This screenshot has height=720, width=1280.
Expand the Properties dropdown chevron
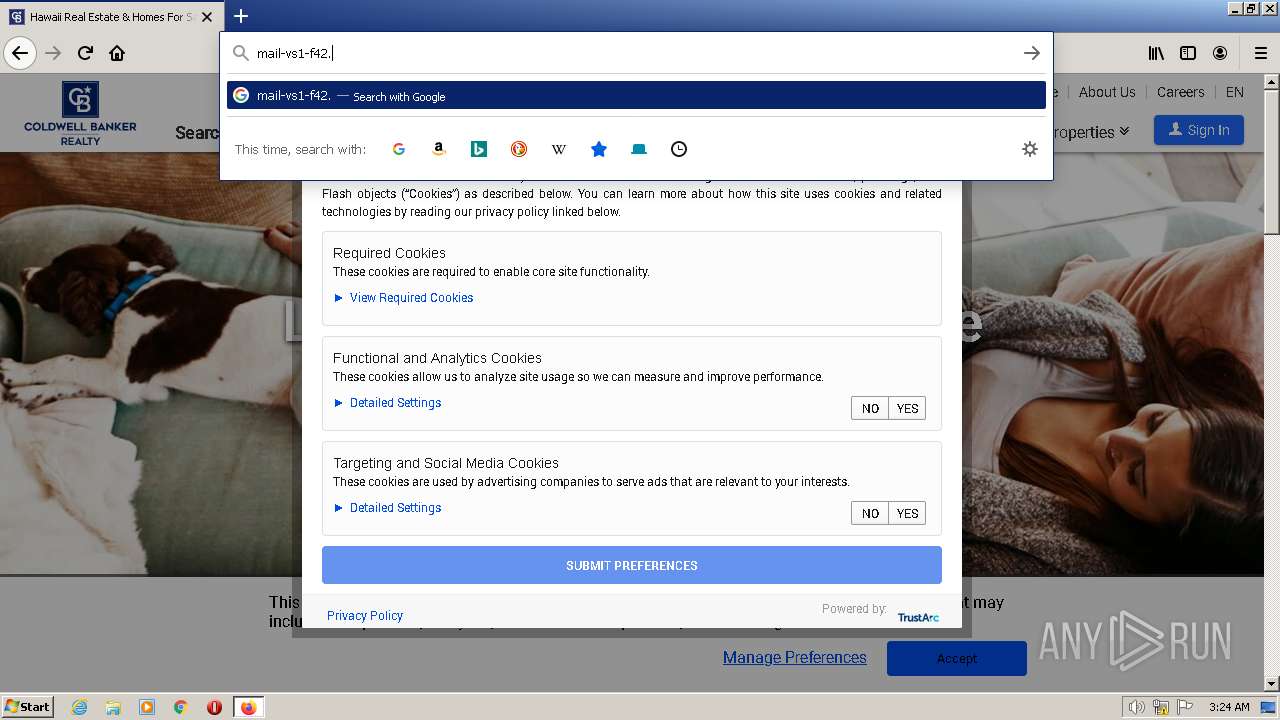click(1125, 131)
